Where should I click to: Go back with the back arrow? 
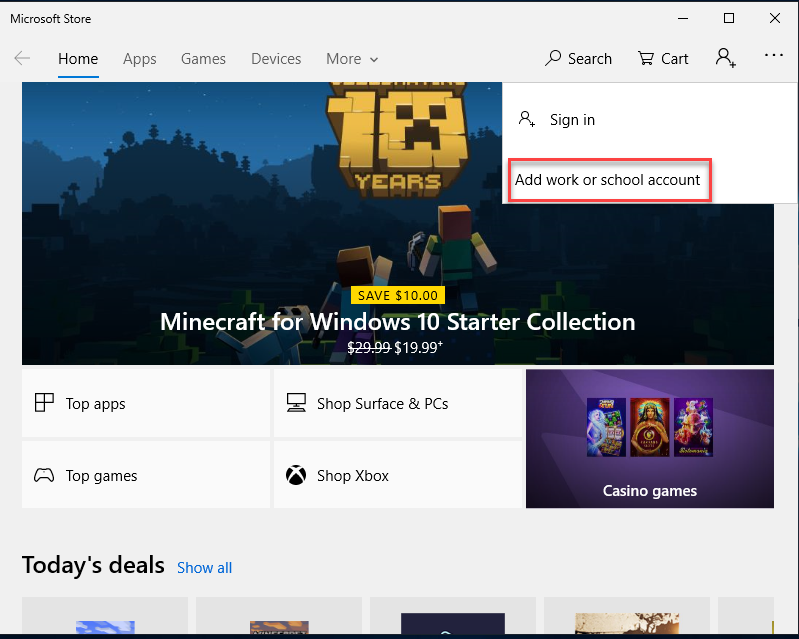22,58
